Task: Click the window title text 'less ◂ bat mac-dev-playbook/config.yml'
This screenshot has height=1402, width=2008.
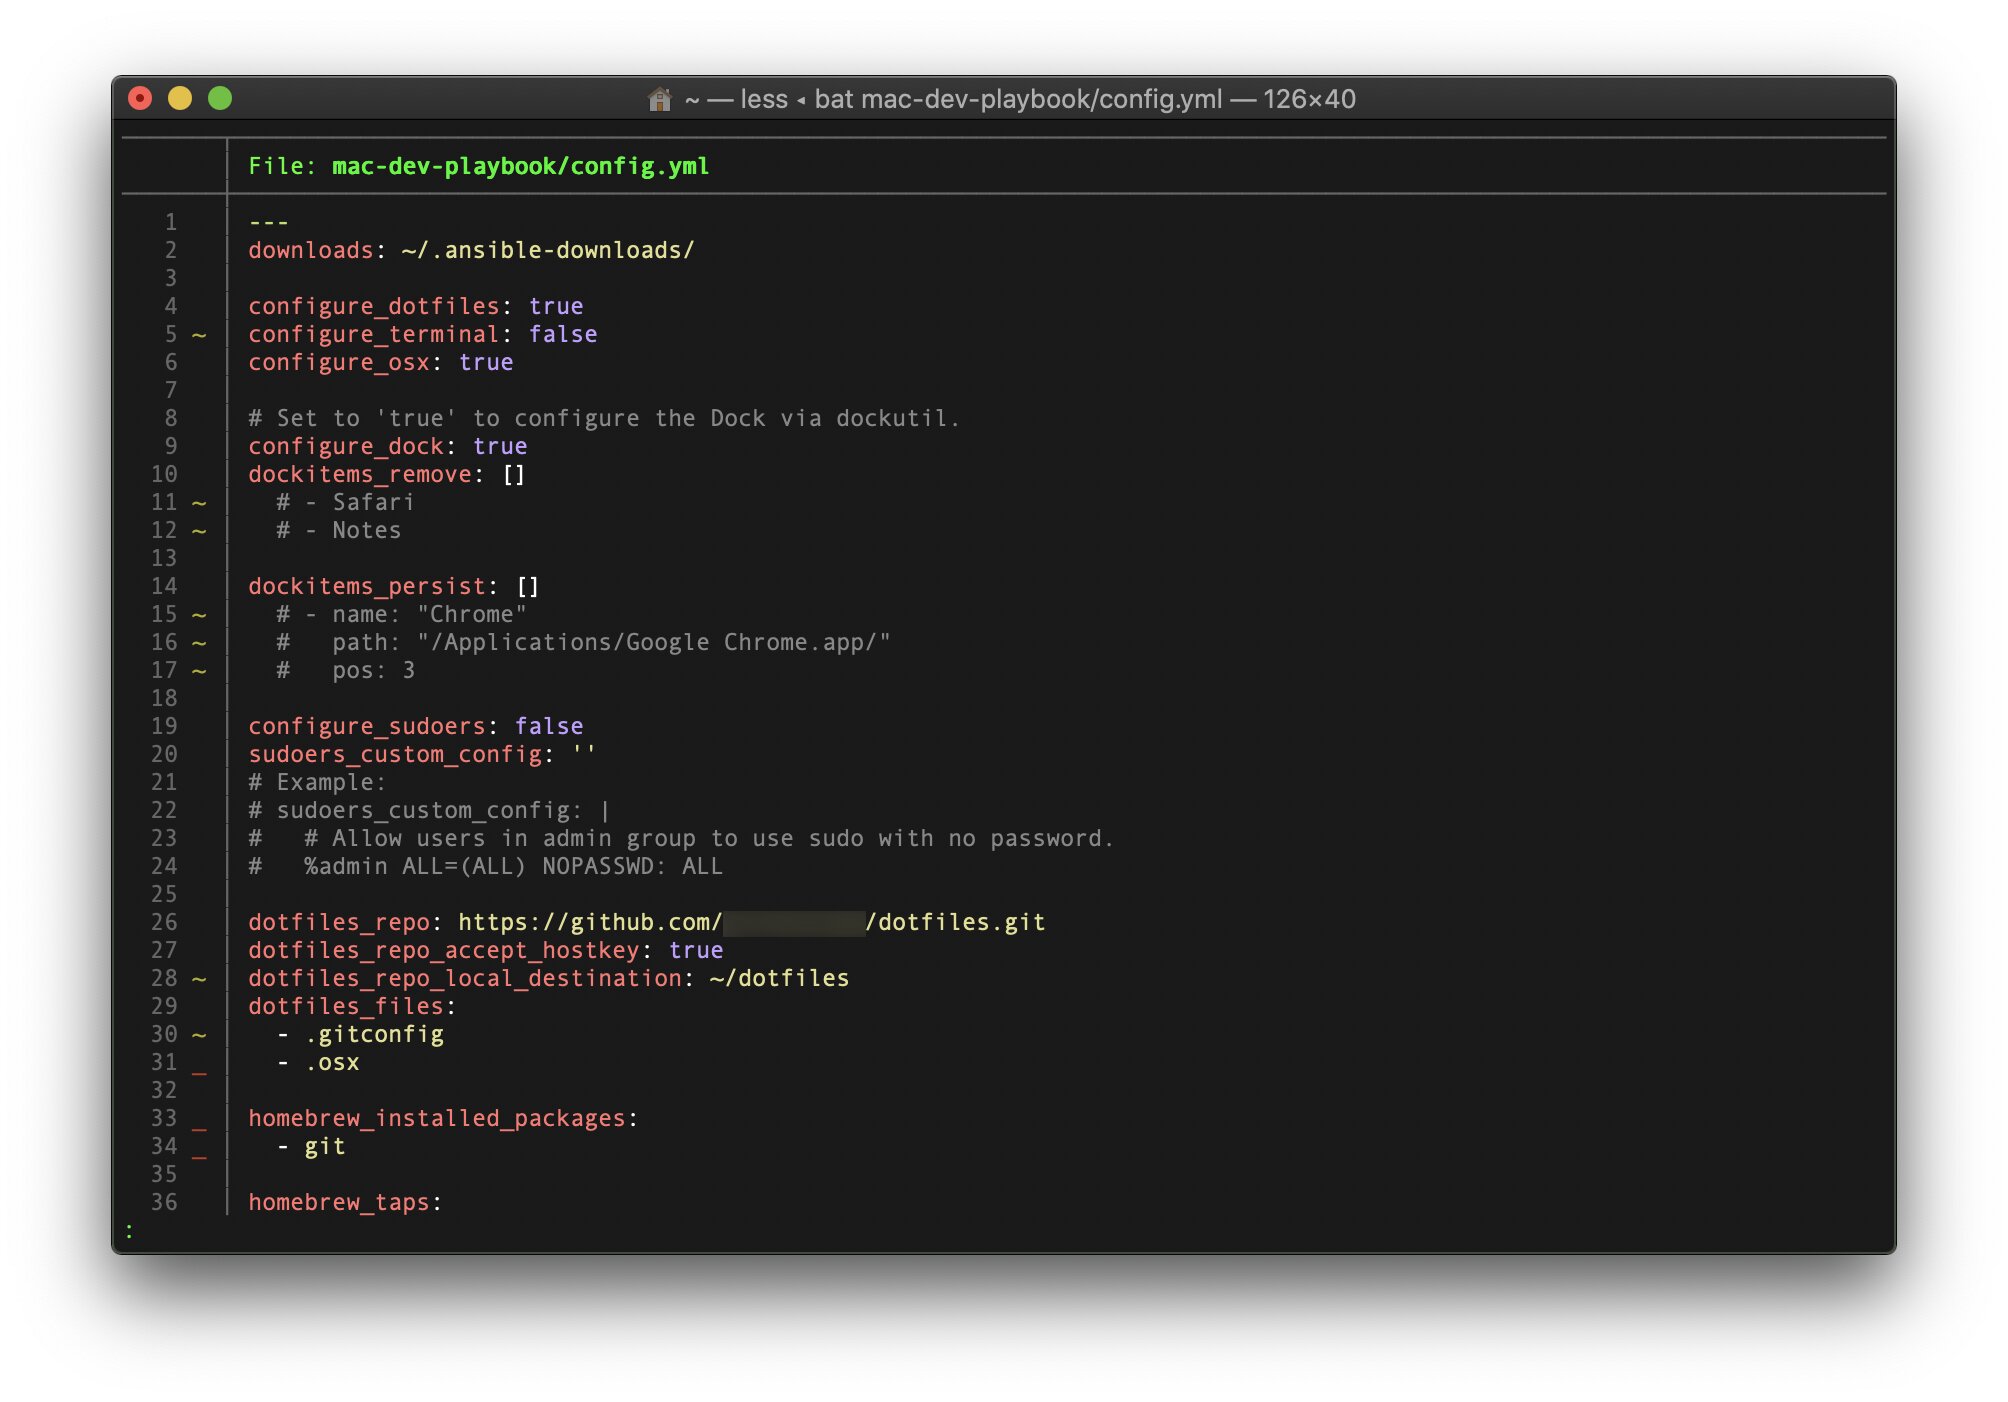Action: [981, 99]
